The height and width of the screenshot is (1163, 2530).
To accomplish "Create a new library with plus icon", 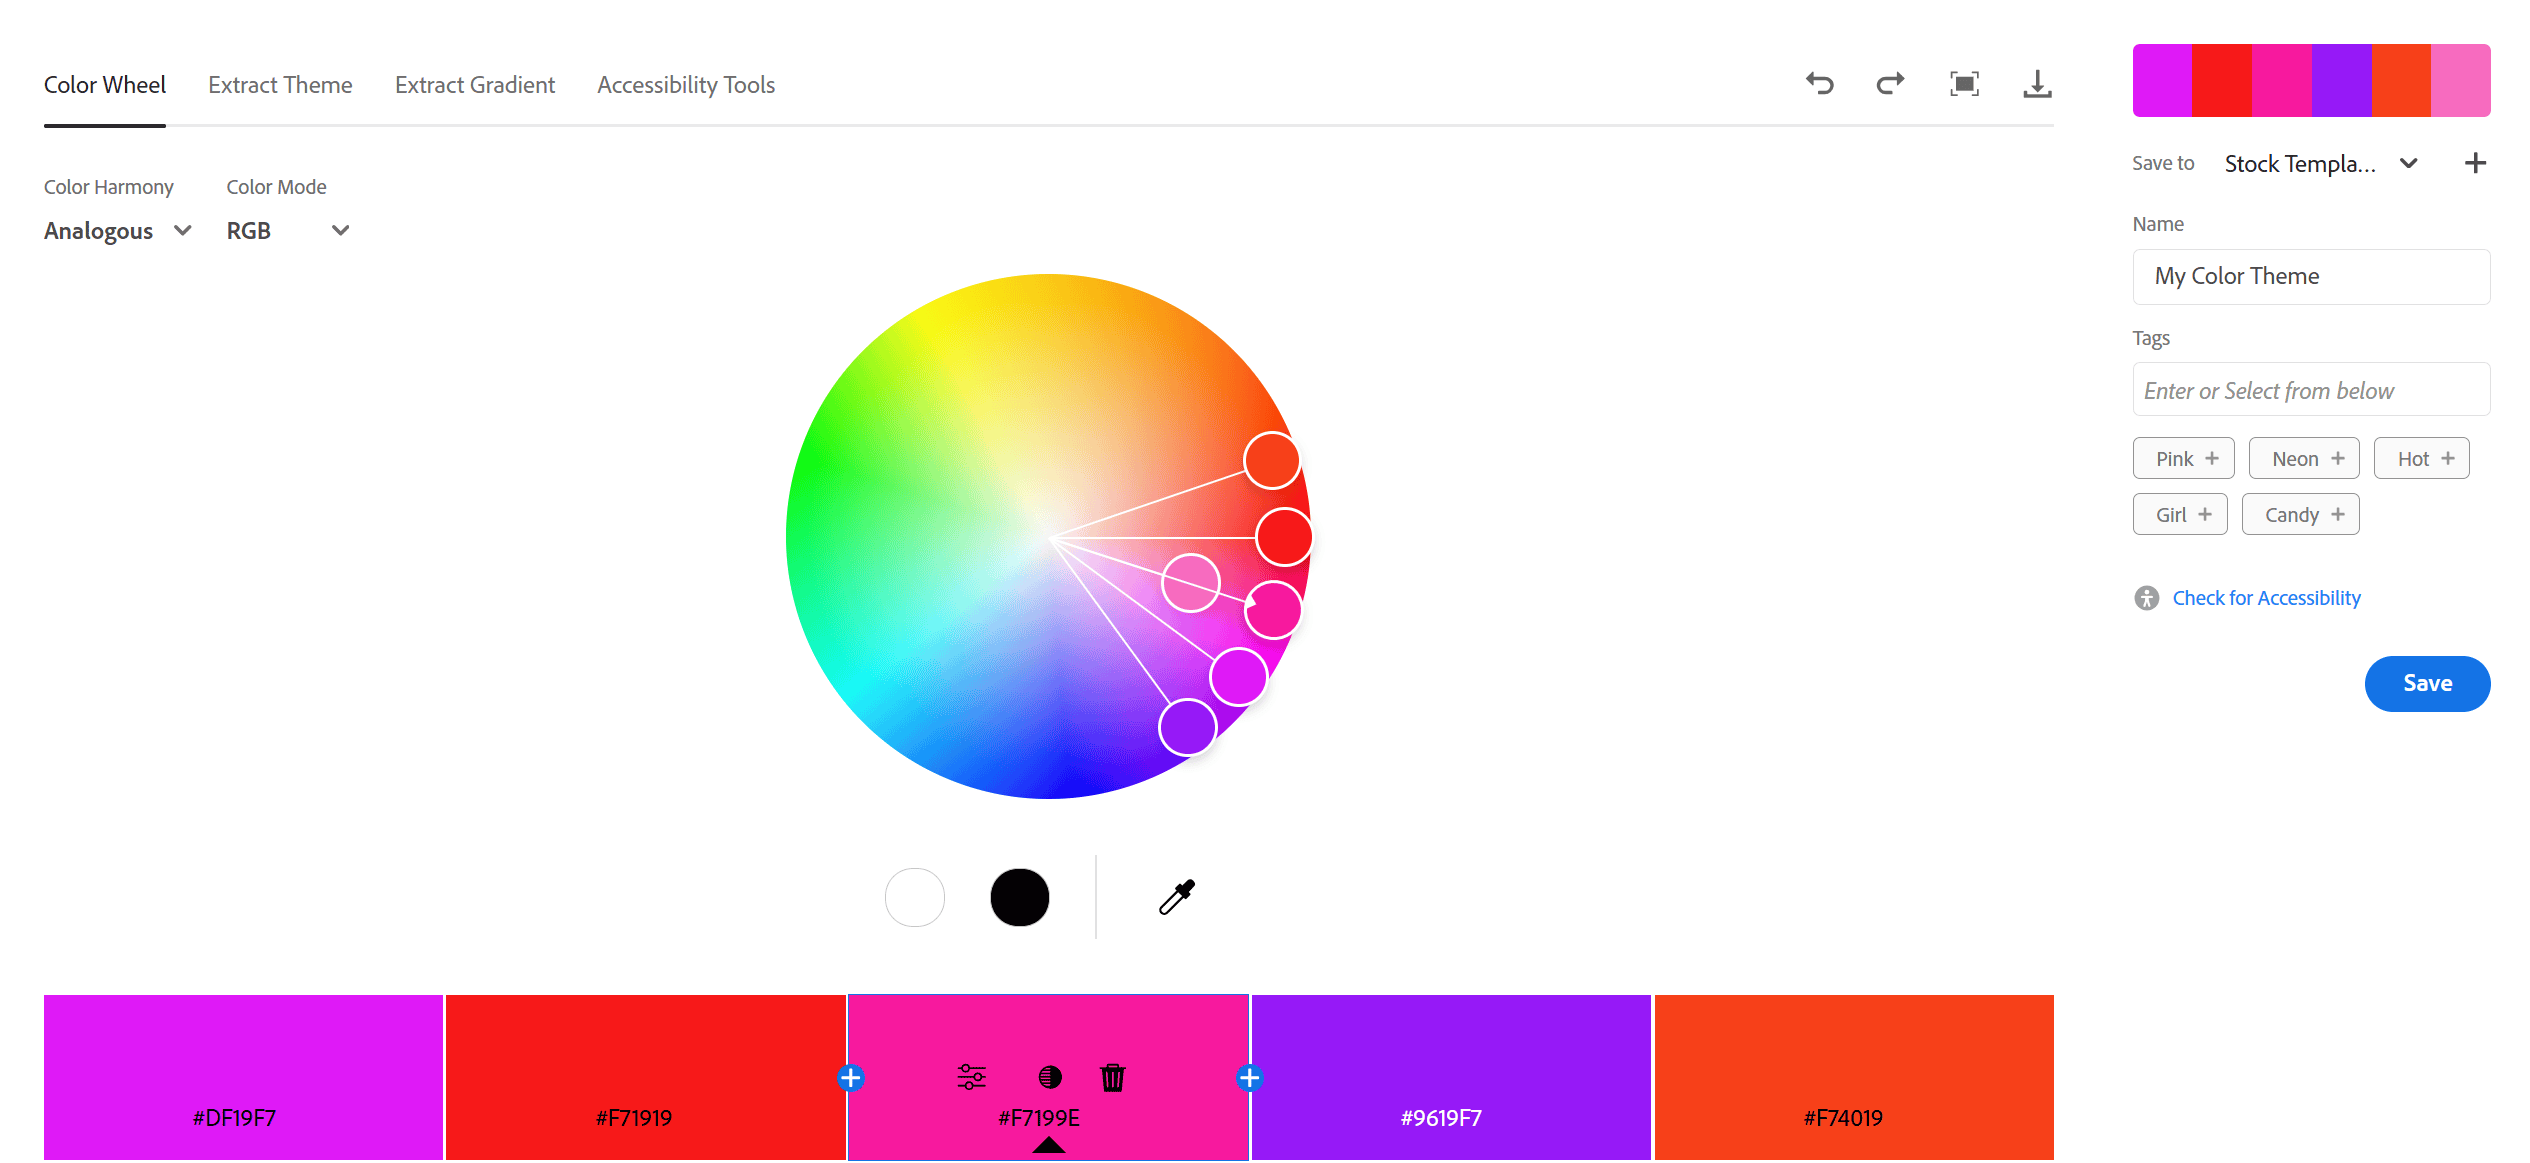I will tap(2475, 163).
